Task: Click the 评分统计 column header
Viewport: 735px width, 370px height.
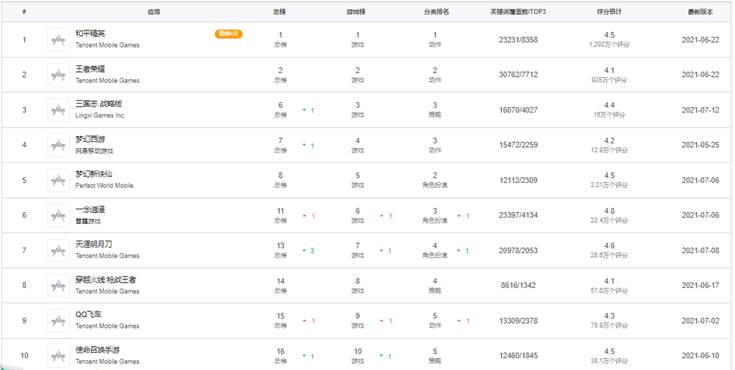Action: coord(609,12)
